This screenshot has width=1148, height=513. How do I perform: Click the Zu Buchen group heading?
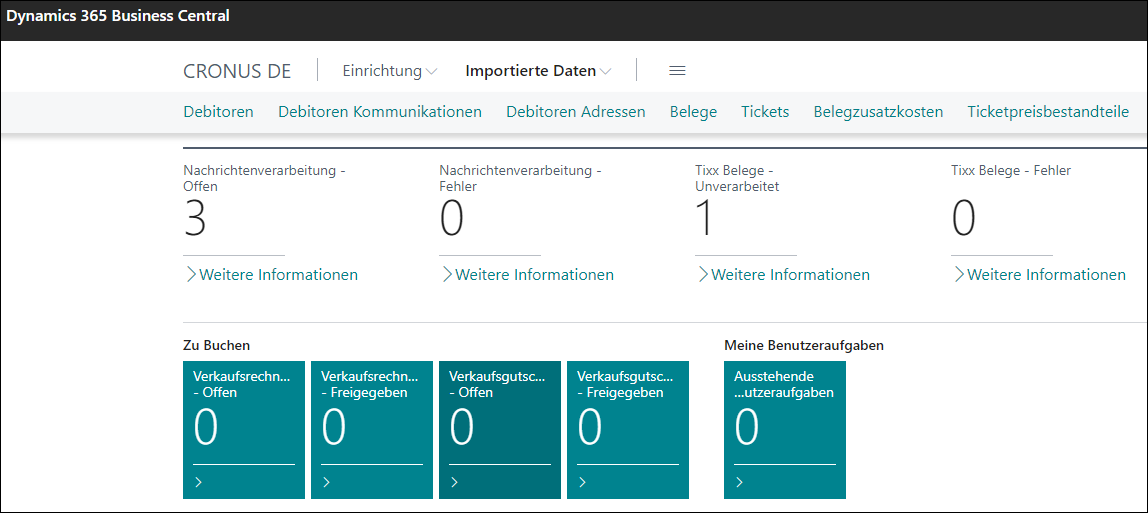(217, 345)
